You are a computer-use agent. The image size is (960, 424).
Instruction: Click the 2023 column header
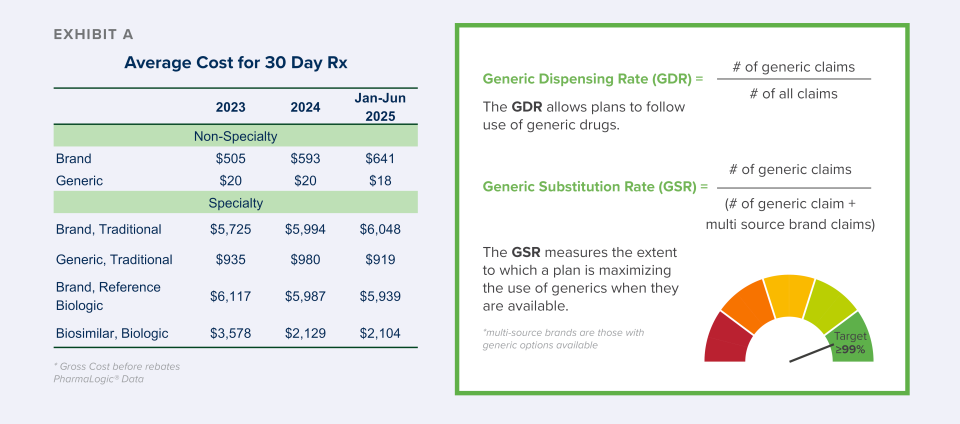click(x=231, y=108)
